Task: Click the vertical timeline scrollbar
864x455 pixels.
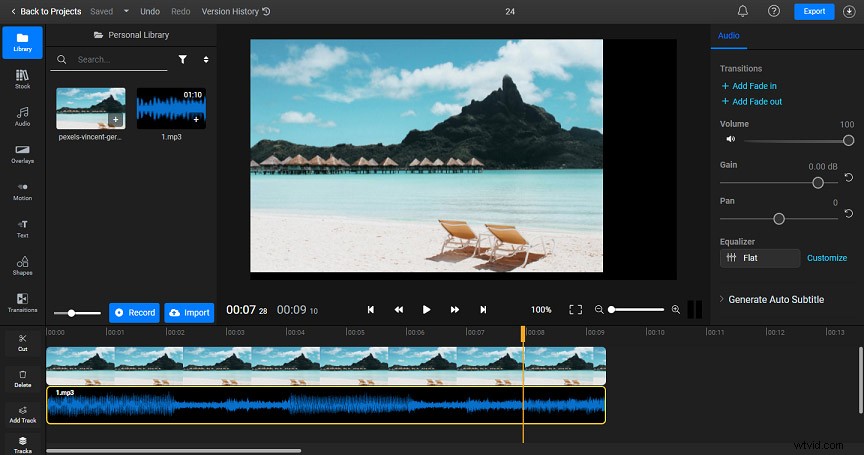Action: click(860, 380)
